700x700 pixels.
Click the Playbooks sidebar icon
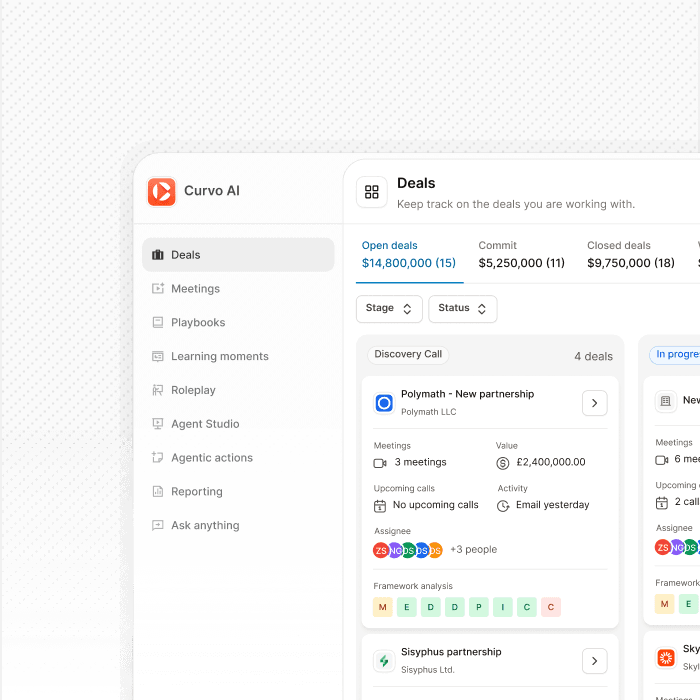coord(158,322)
